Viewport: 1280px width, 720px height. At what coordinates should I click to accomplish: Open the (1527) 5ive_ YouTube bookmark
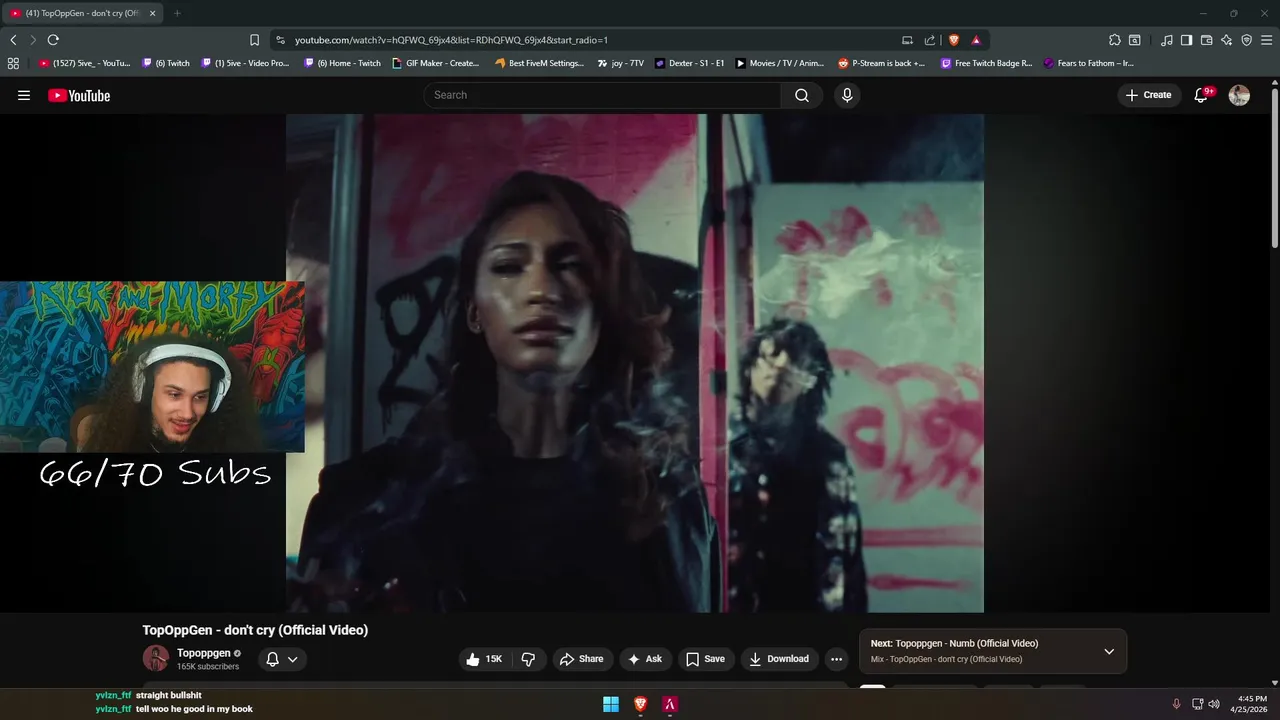click(85, 63)
